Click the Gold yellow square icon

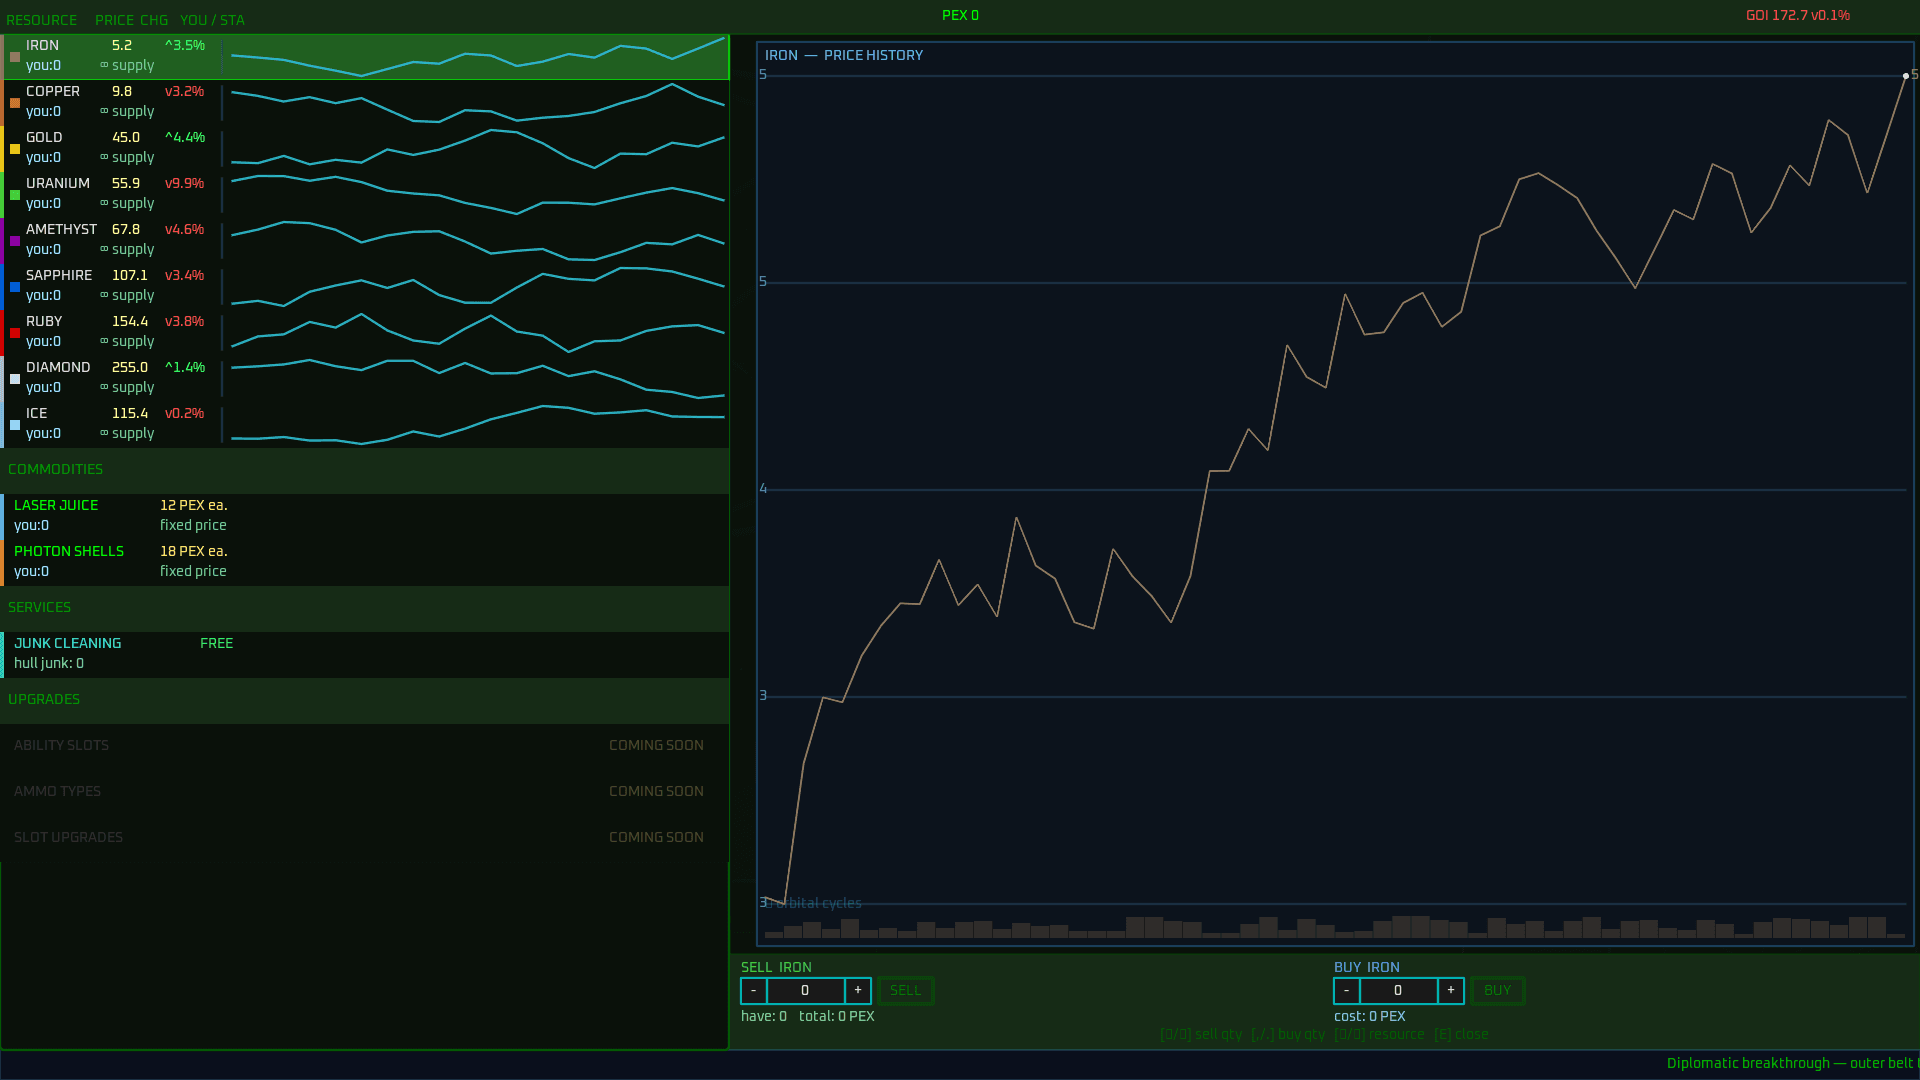click(15, 149)
